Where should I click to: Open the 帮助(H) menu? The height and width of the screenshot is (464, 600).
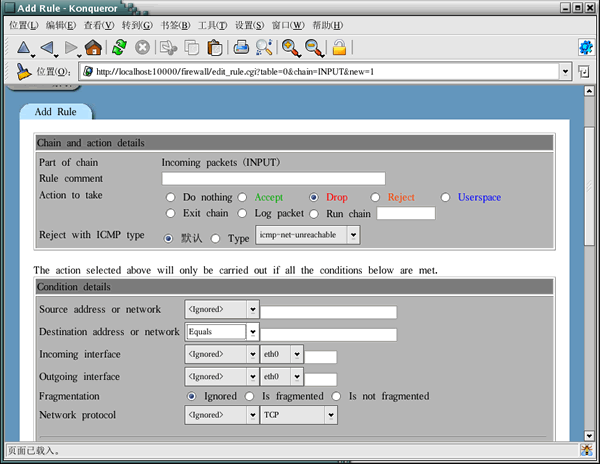[x=328, y=25]
